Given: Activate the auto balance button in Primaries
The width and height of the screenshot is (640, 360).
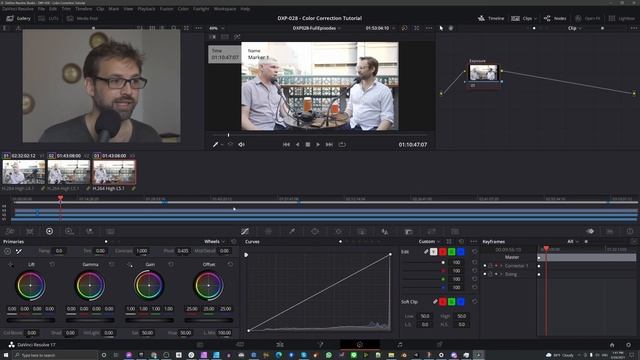Looking at the screenshot, I should (8, 251).
